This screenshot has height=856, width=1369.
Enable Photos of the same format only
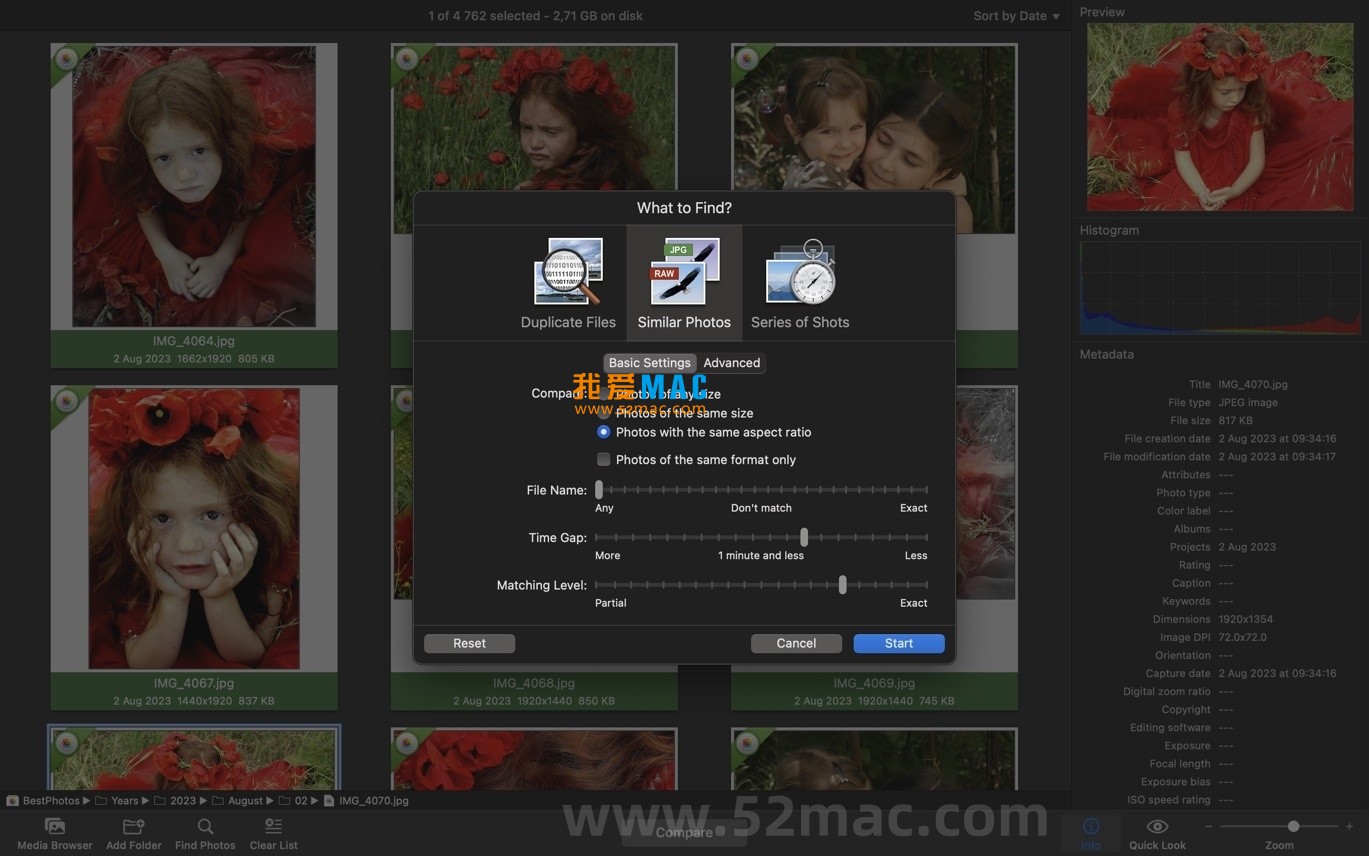click(x=604, y=459)
